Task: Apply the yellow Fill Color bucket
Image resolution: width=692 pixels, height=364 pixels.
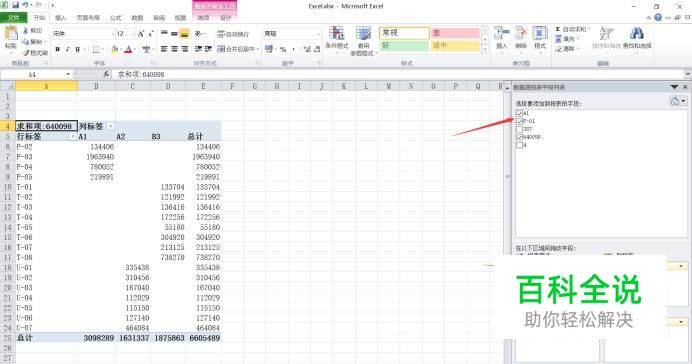Action: pos(115,49)
